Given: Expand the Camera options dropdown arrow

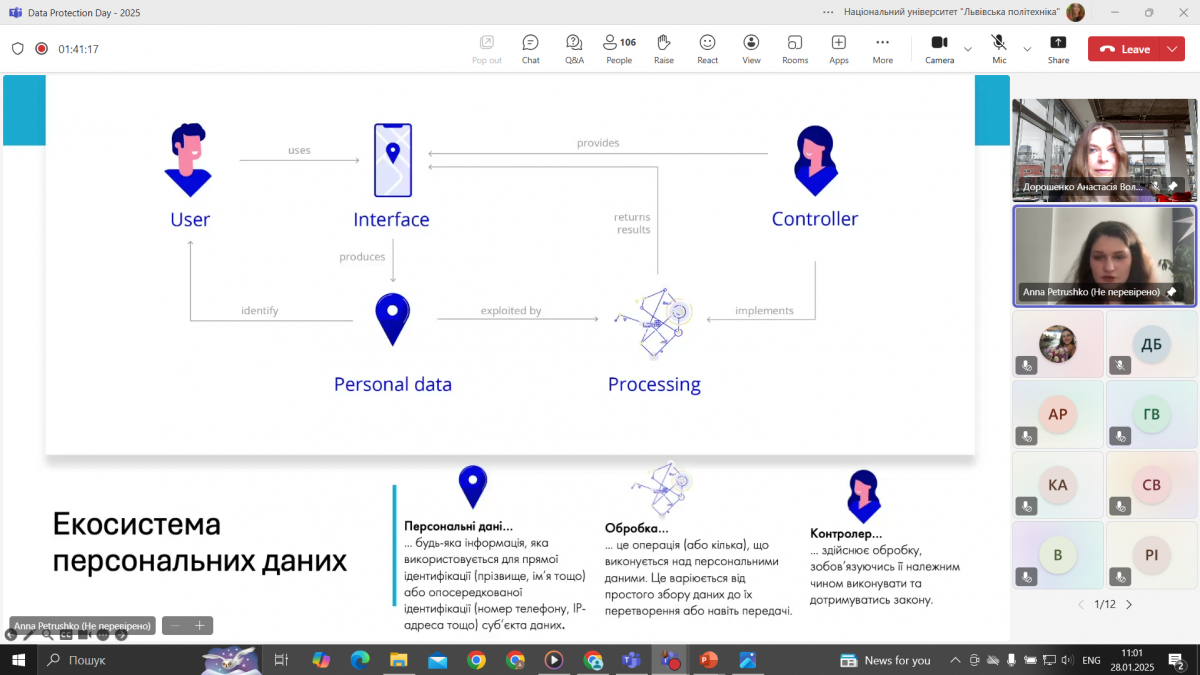Looking at the screenshot, I should tap(968, 49).
